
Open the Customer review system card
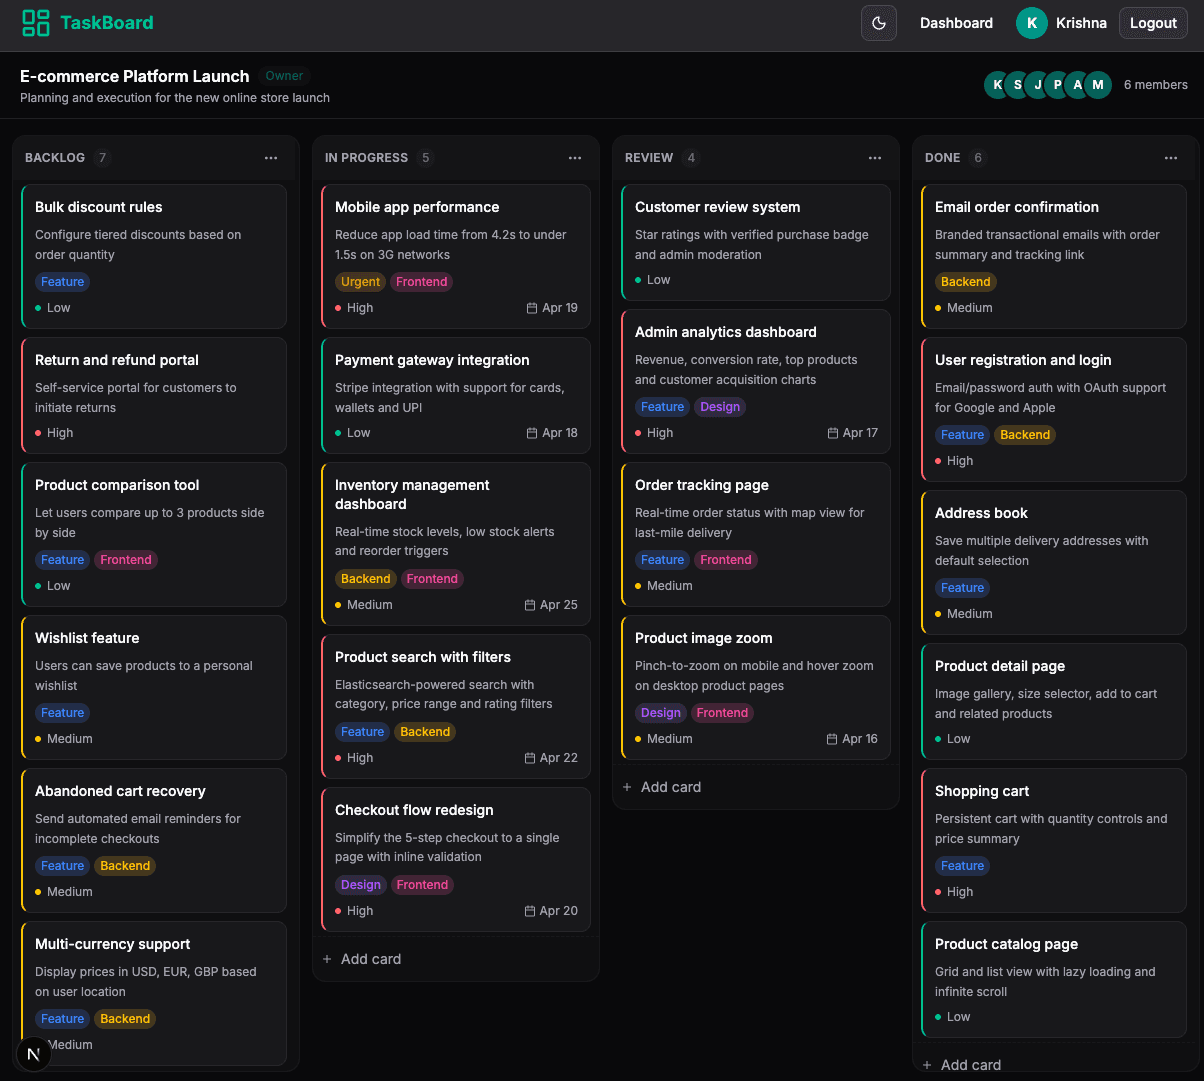pos(755,242)
